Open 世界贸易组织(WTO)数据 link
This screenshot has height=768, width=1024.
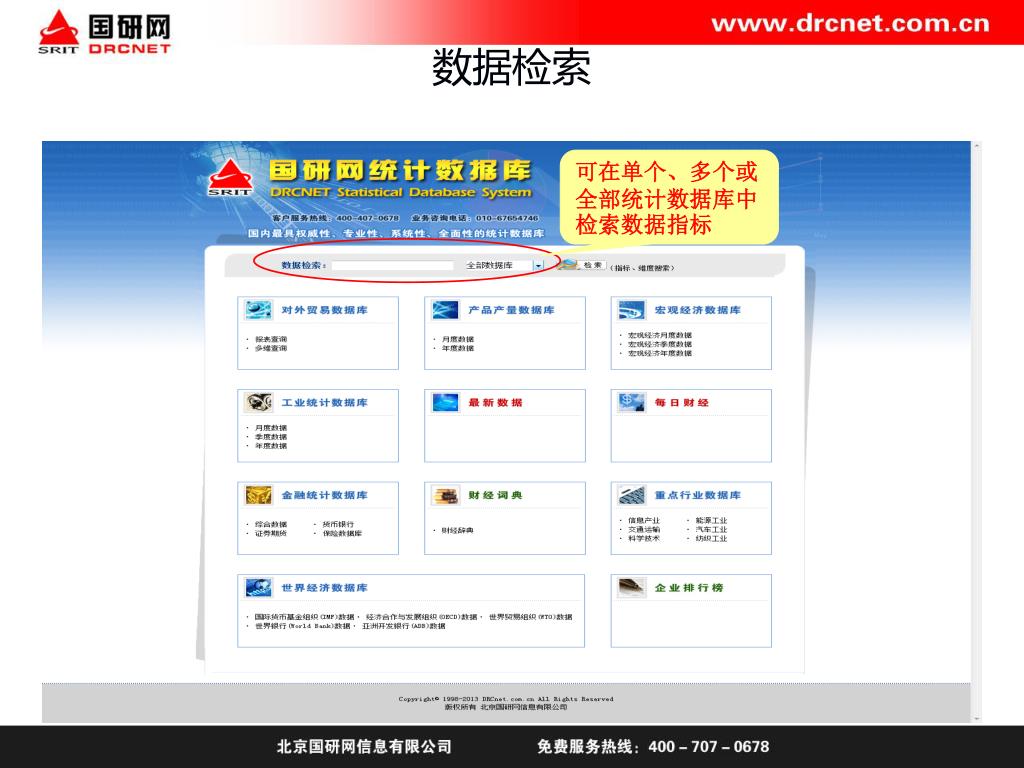(530, 617)
